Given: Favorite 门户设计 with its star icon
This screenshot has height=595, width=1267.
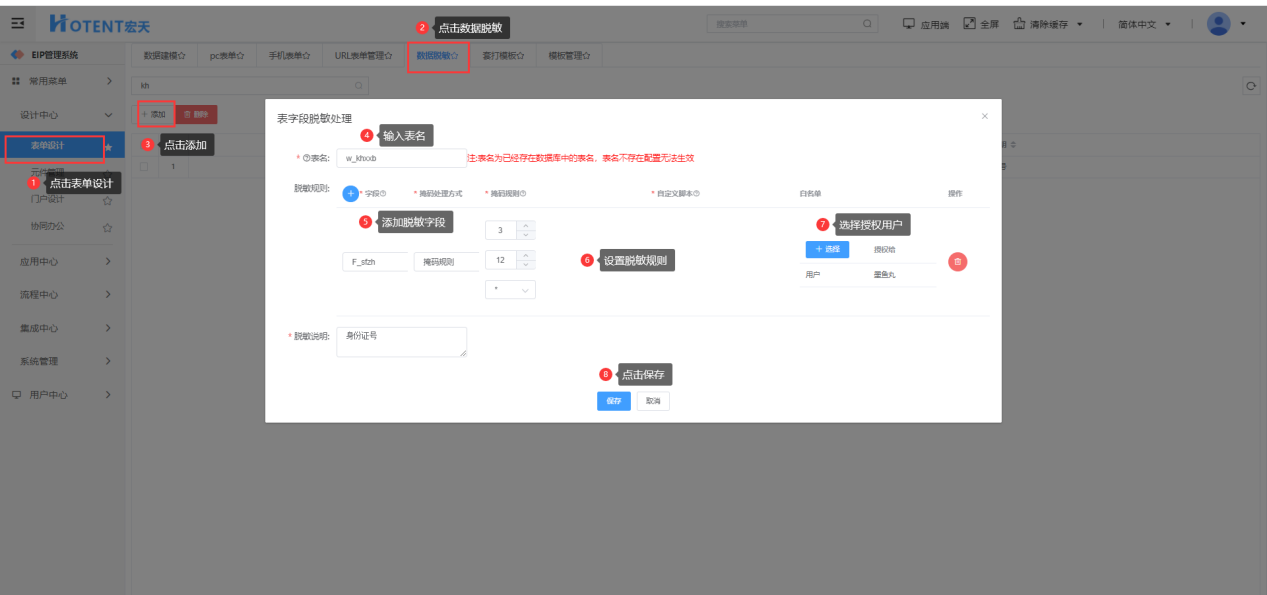Looking at the screenshot, I should click(107, 200).
